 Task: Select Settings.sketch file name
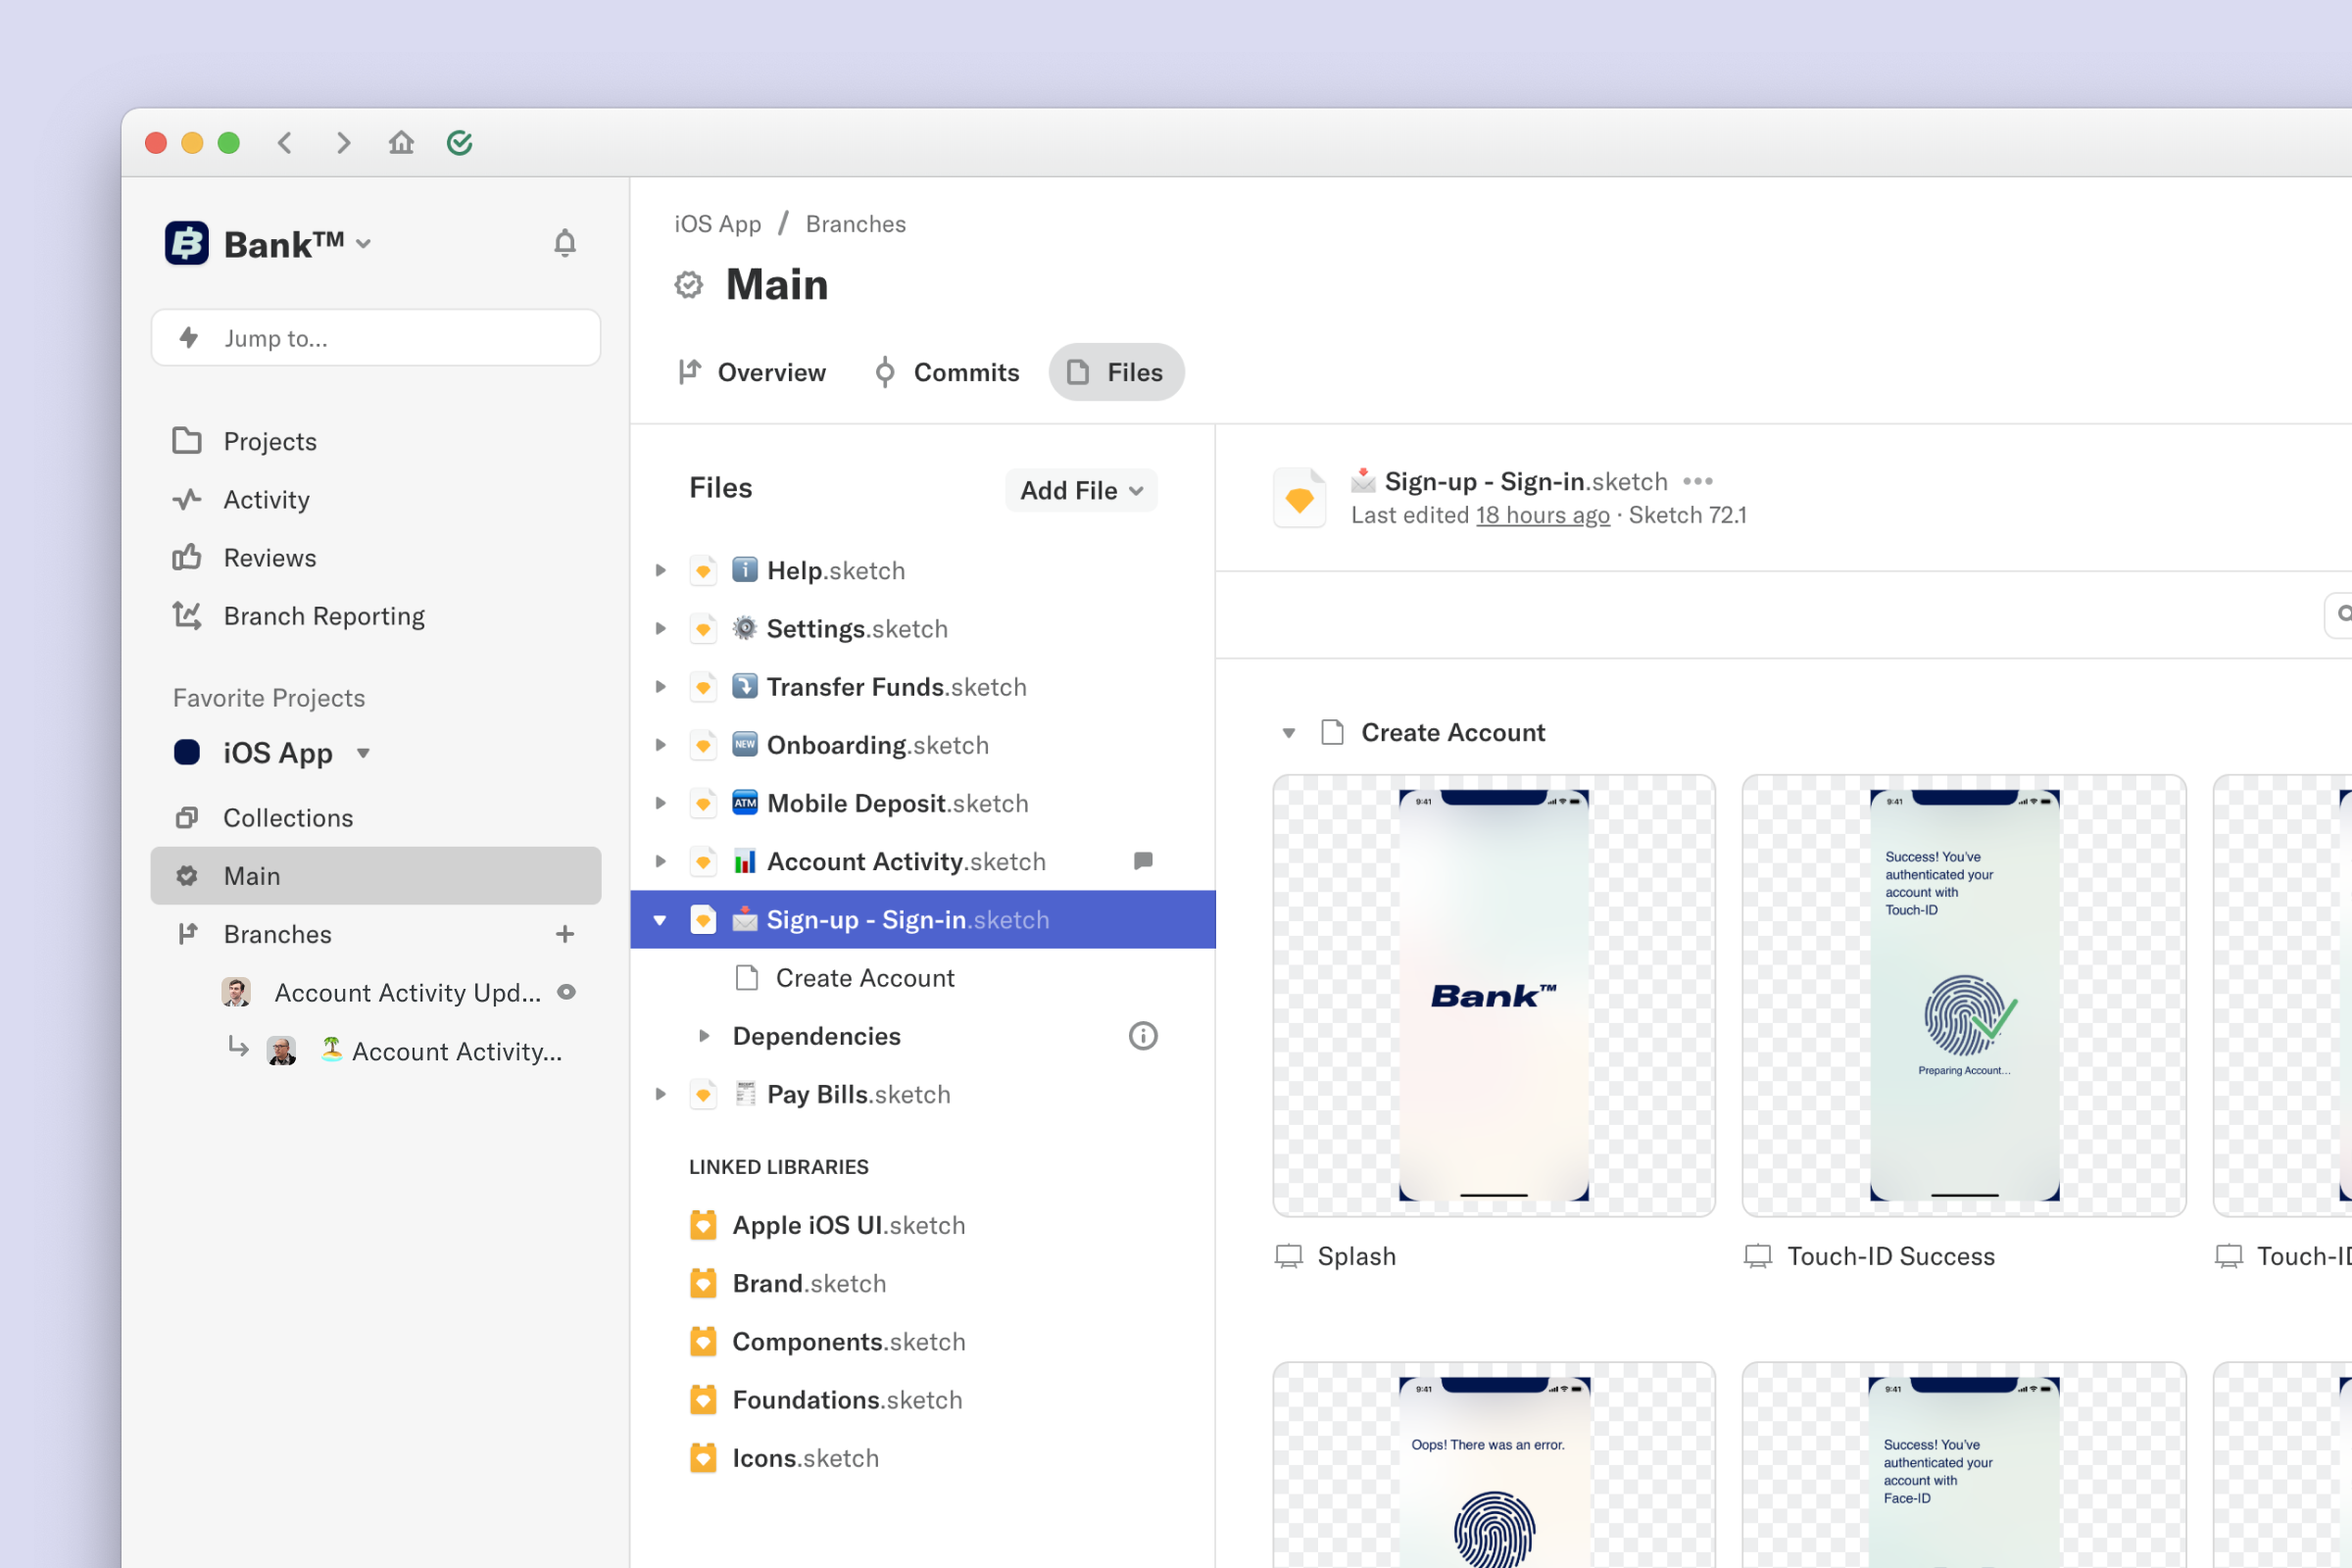(857, 628)
